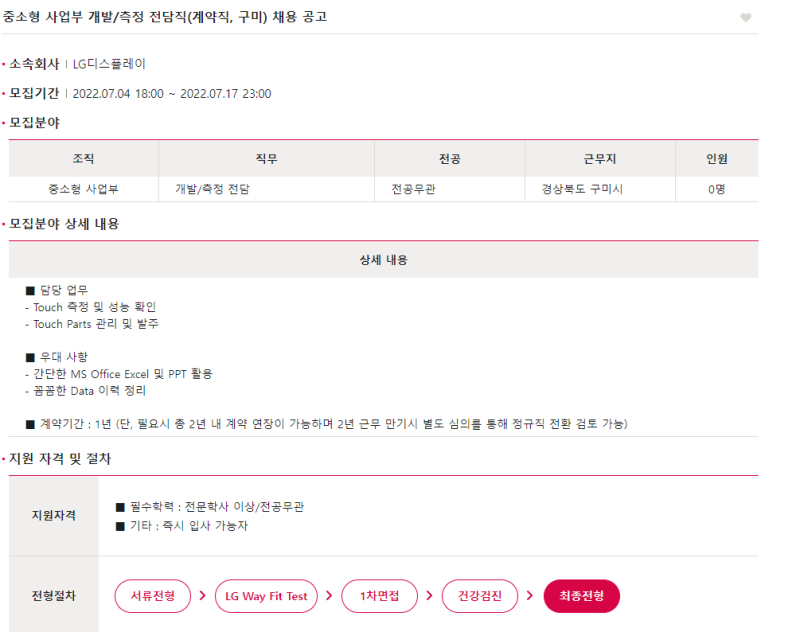This screenshot has width=800, height=632.
Task: Click the 근무지 column header
Action: click(600, 159)
